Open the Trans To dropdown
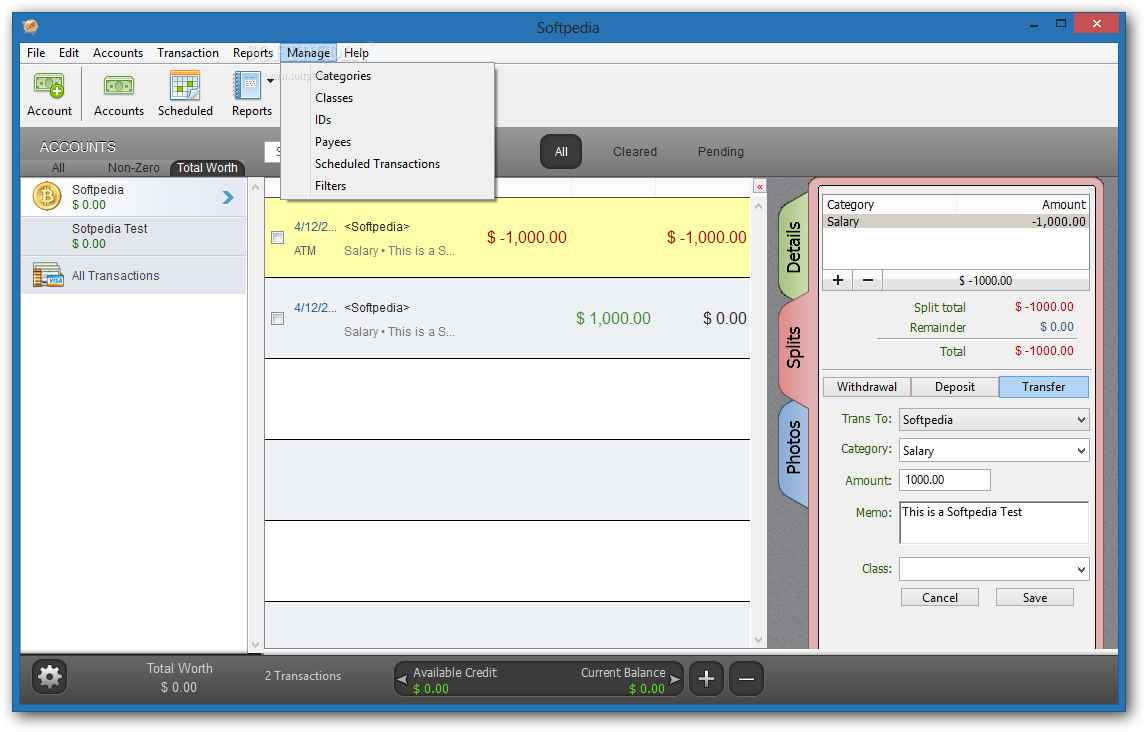 (994, 420)
